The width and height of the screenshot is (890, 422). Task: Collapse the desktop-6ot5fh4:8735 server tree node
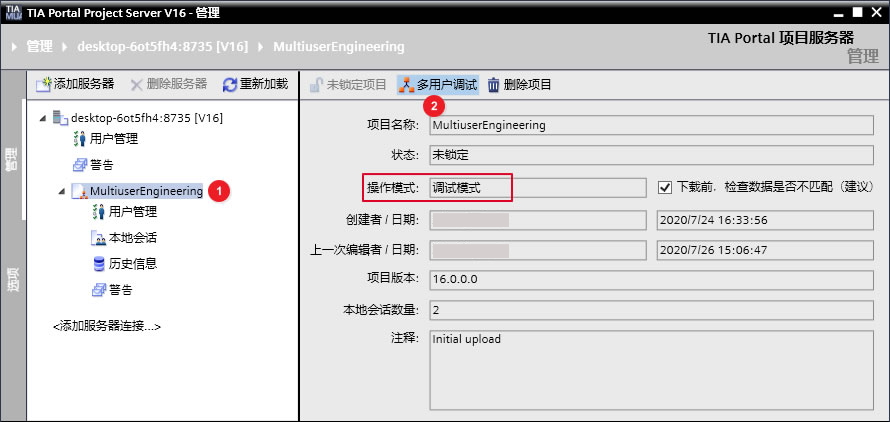tap(43, 118)
